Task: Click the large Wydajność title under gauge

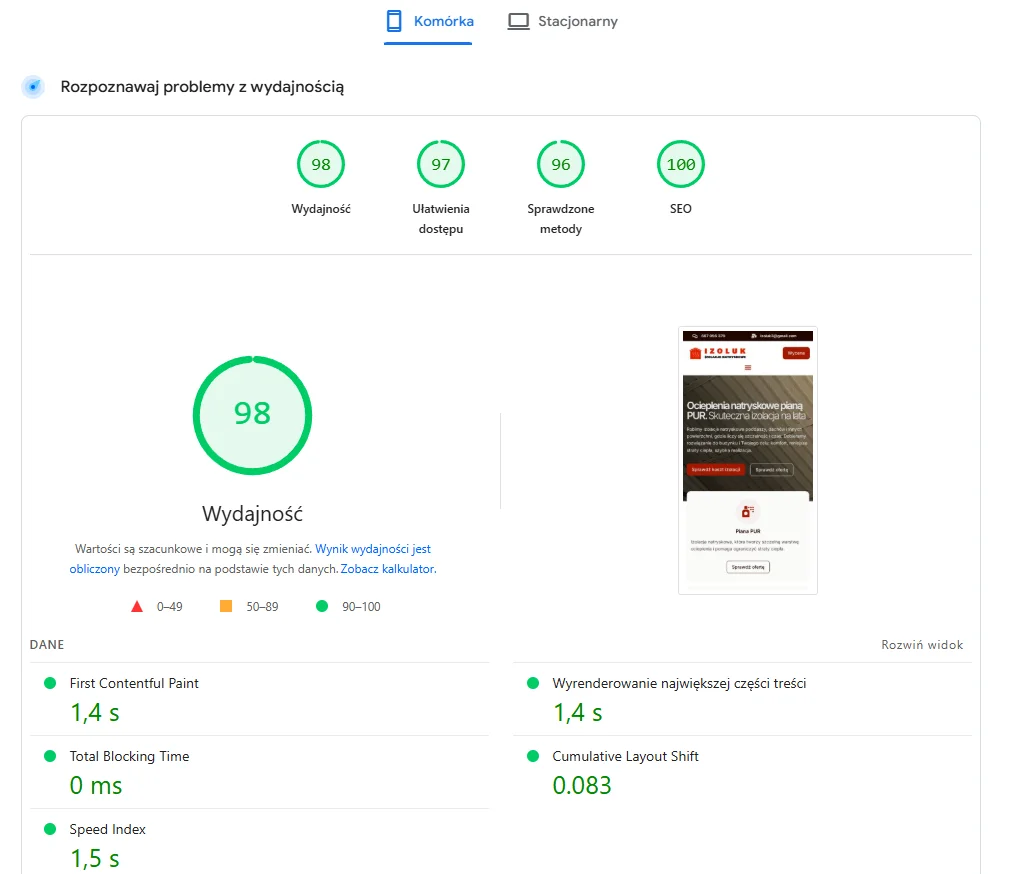Action: coord(252,514)
